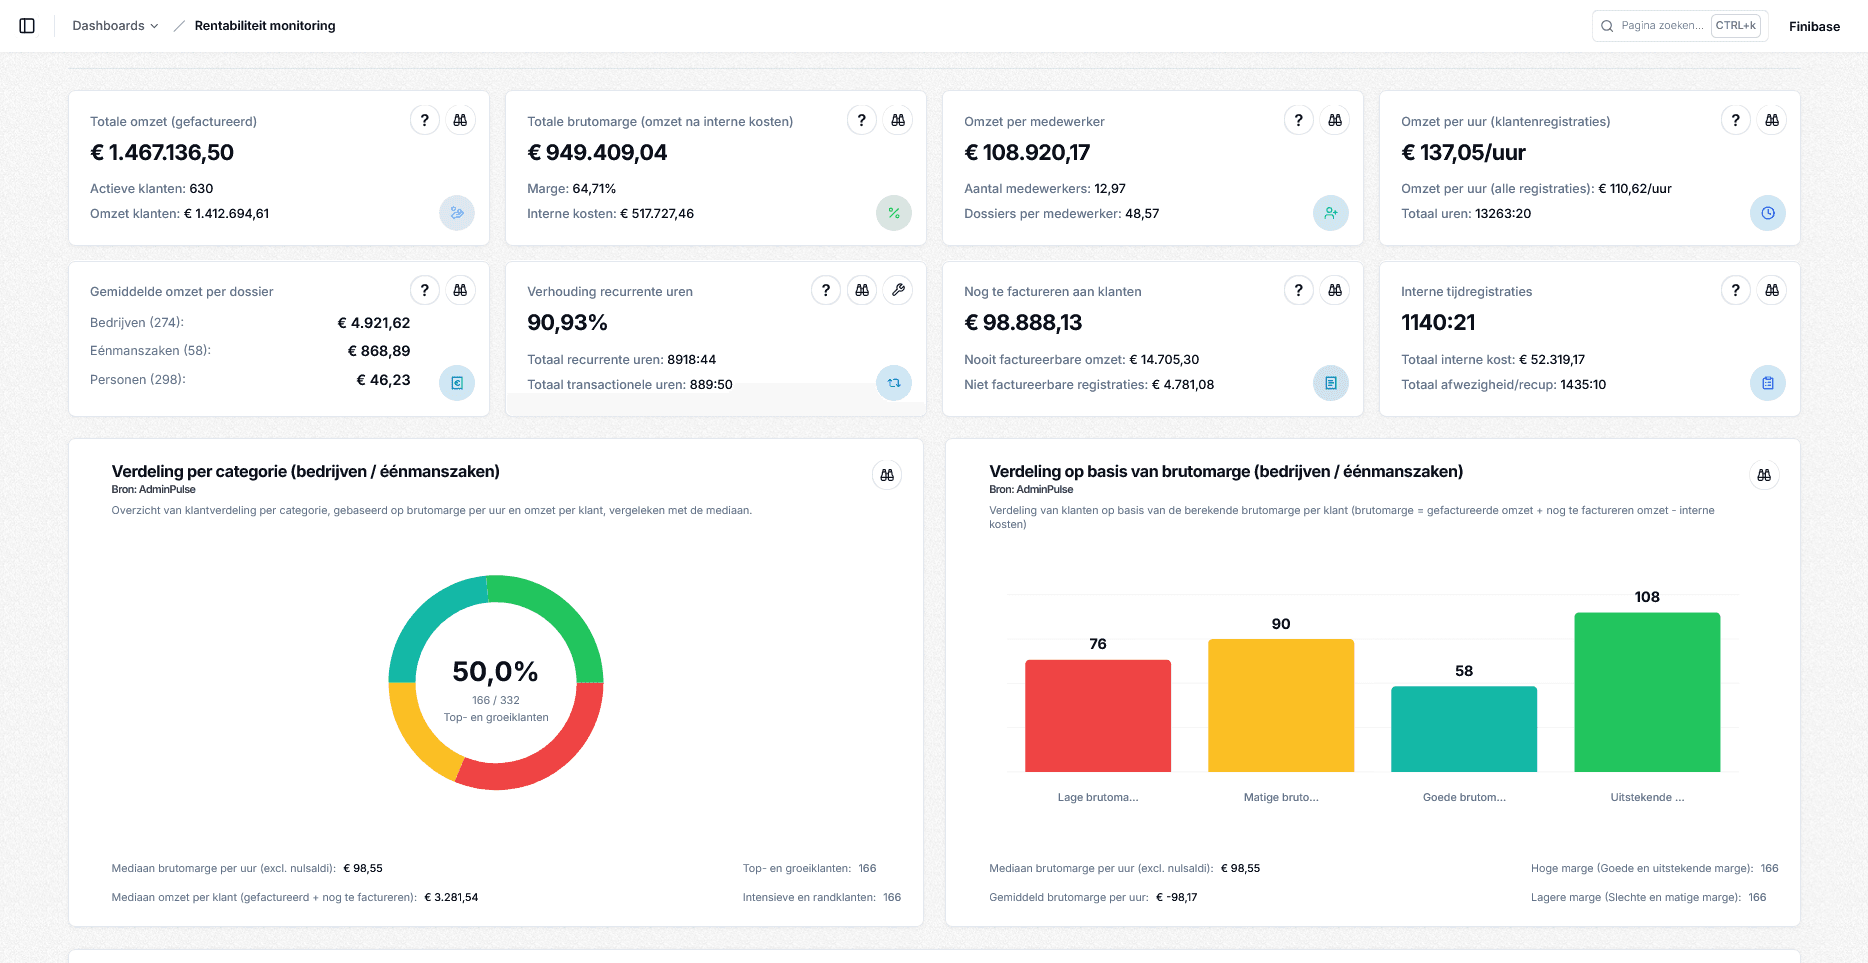Click the wrench icon on Verhouding recurrente uren
The width and height of the screenshot is (1868, 963).
pos(898,290)
